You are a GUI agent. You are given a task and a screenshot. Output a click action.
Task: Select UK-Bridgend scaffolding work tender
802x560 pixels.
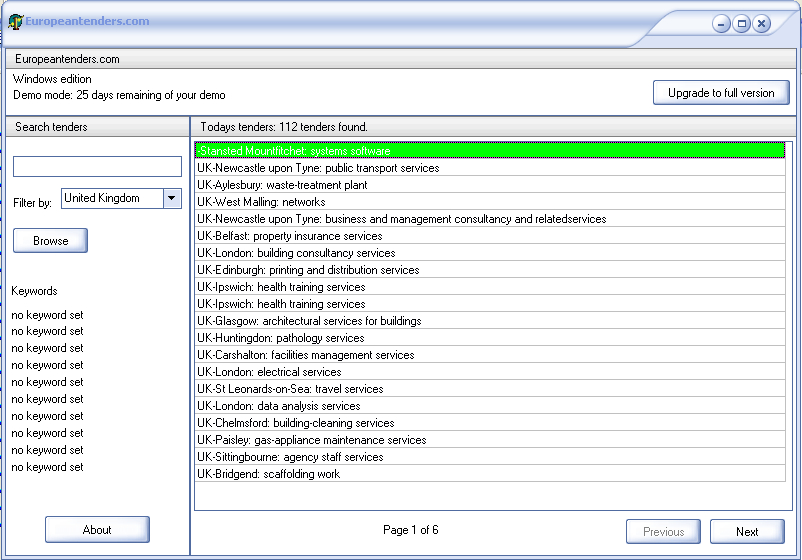490,474
